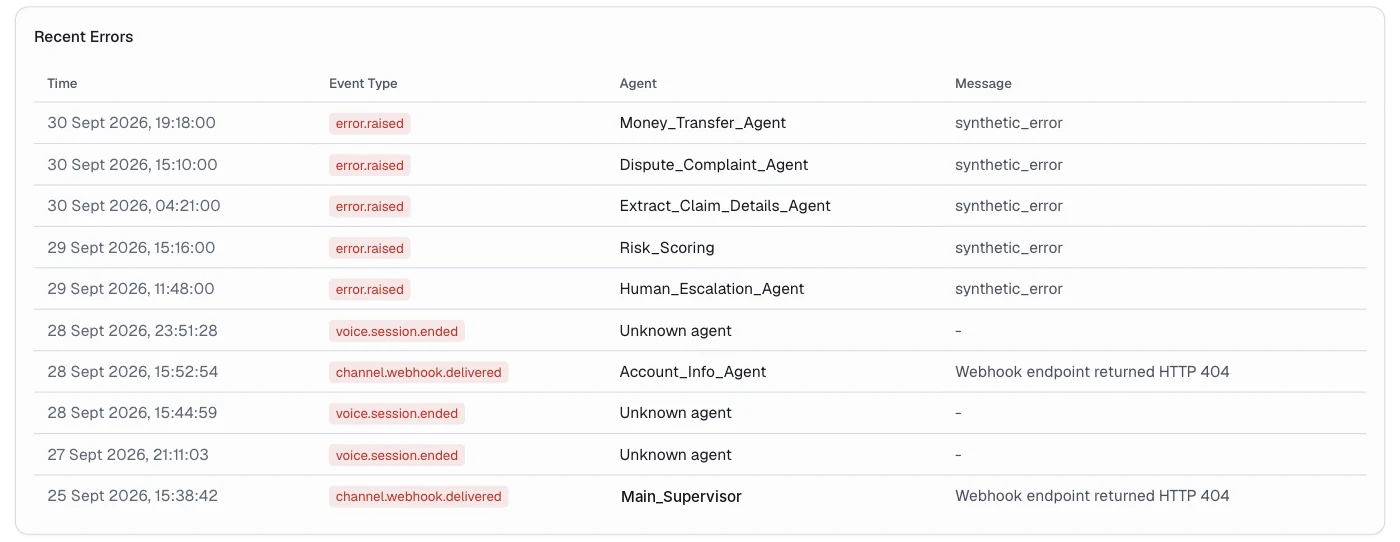Click Webhook HTTP 404 message for Main_Supervisor
This screenshot has width=1400, height=542.
tap(1092, 496)
